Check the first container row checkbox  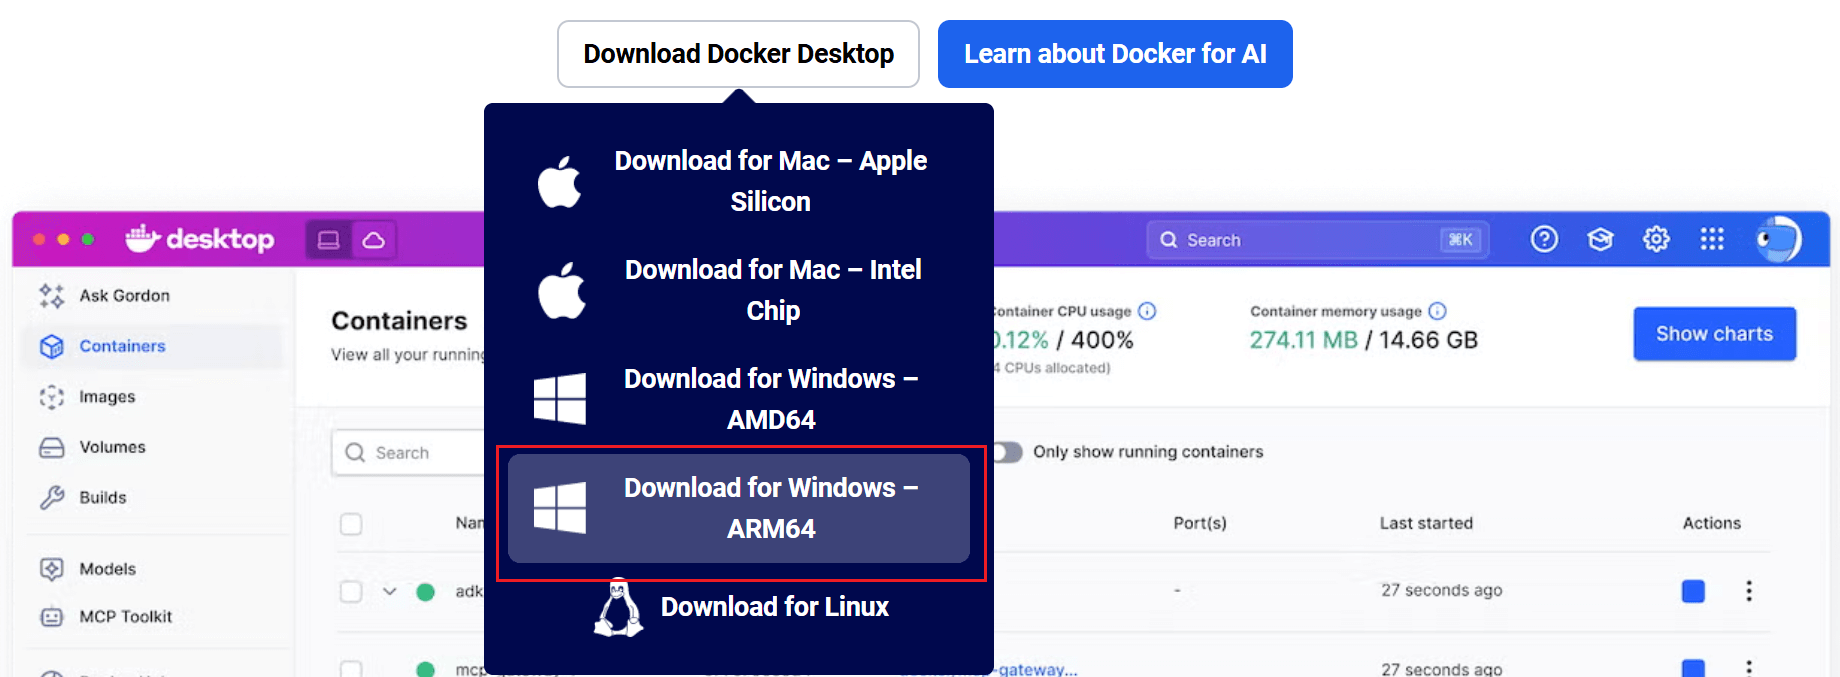[351, 591]
